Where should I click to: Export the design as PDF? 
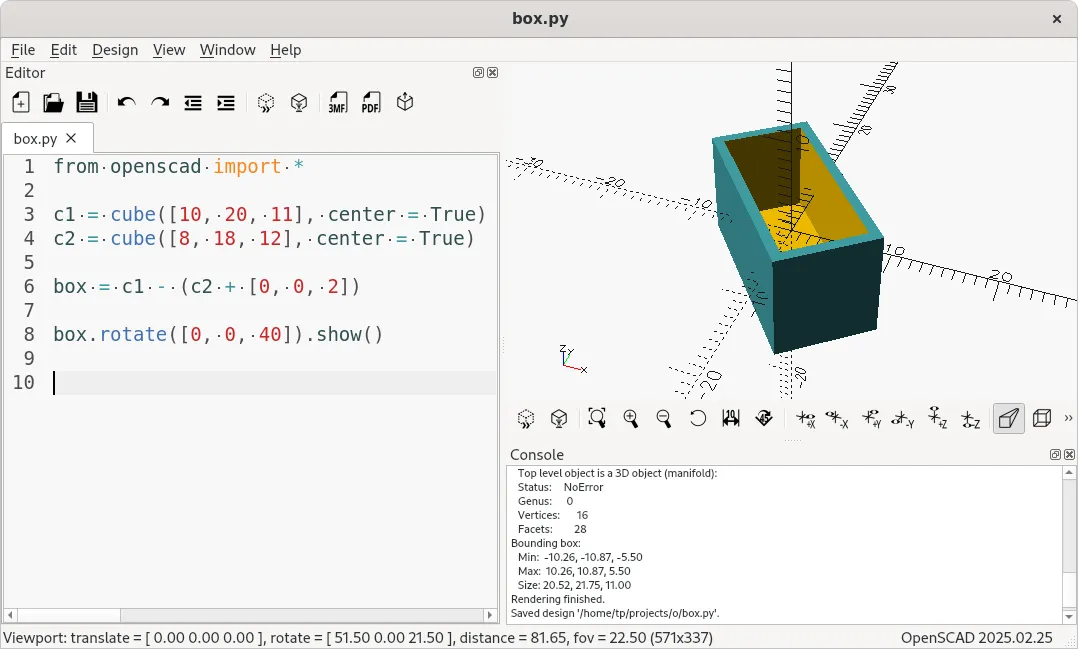[371, 102]
